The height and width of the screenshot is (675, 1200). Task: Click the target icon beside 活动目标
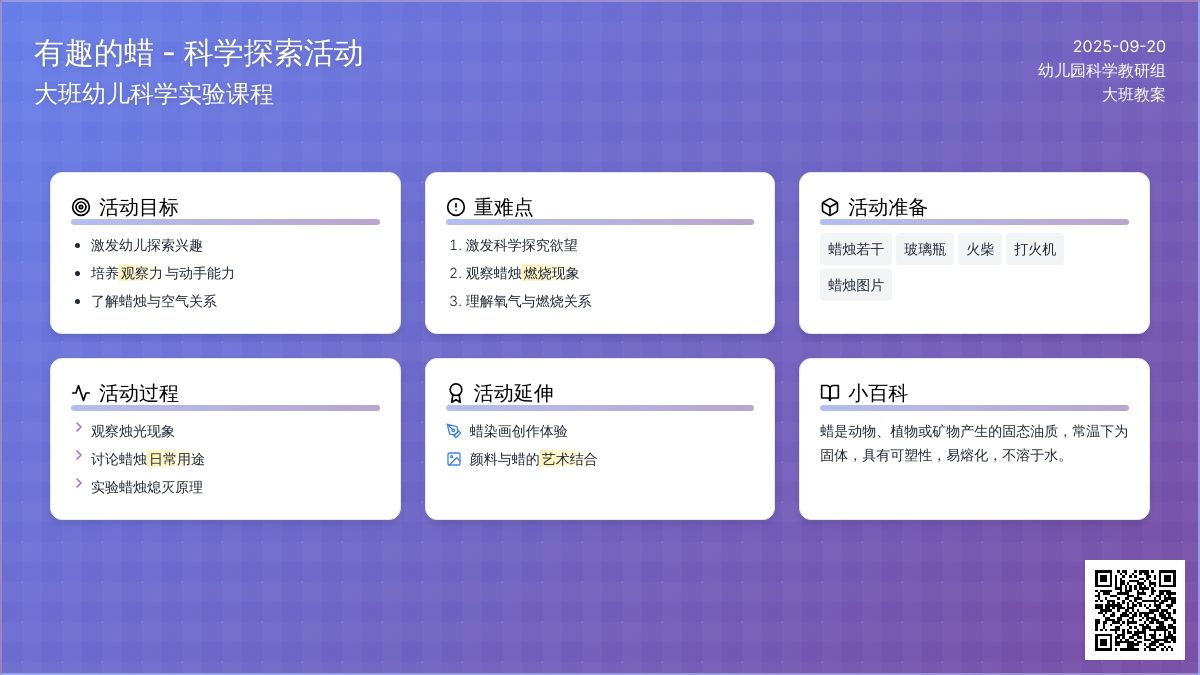pos(81,207)
